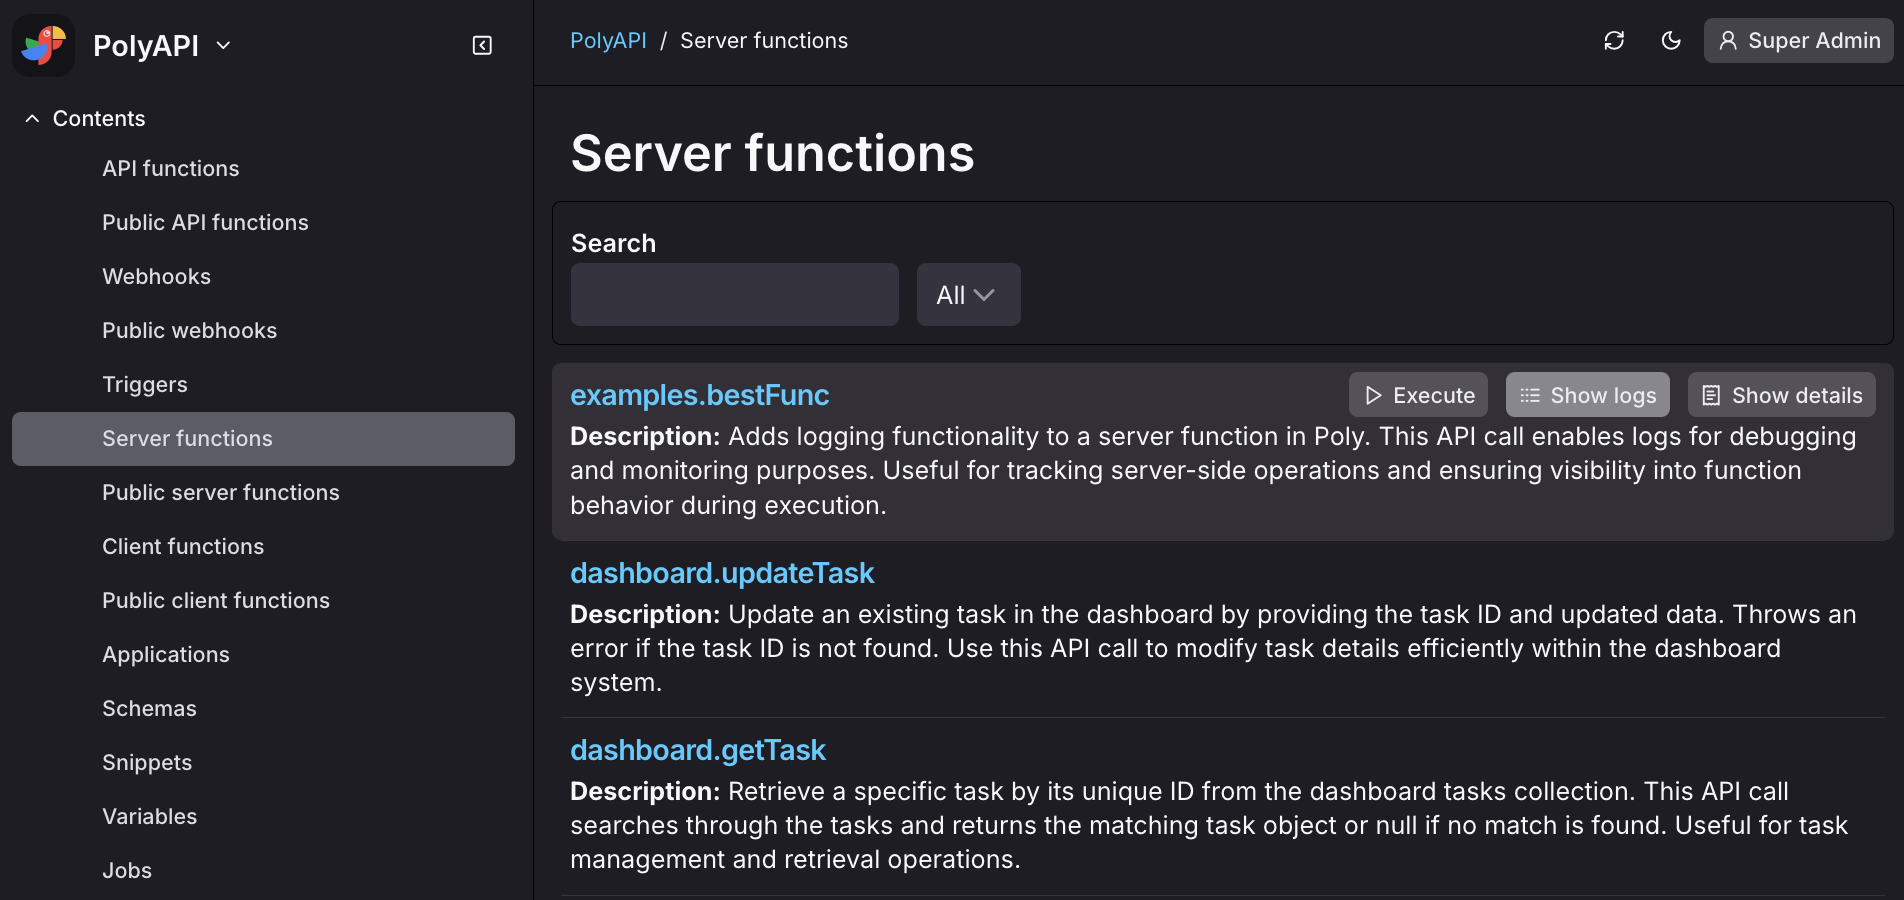
Task: Open the PolyAPI workspace dropdown chevron
Action: (224, 45)
